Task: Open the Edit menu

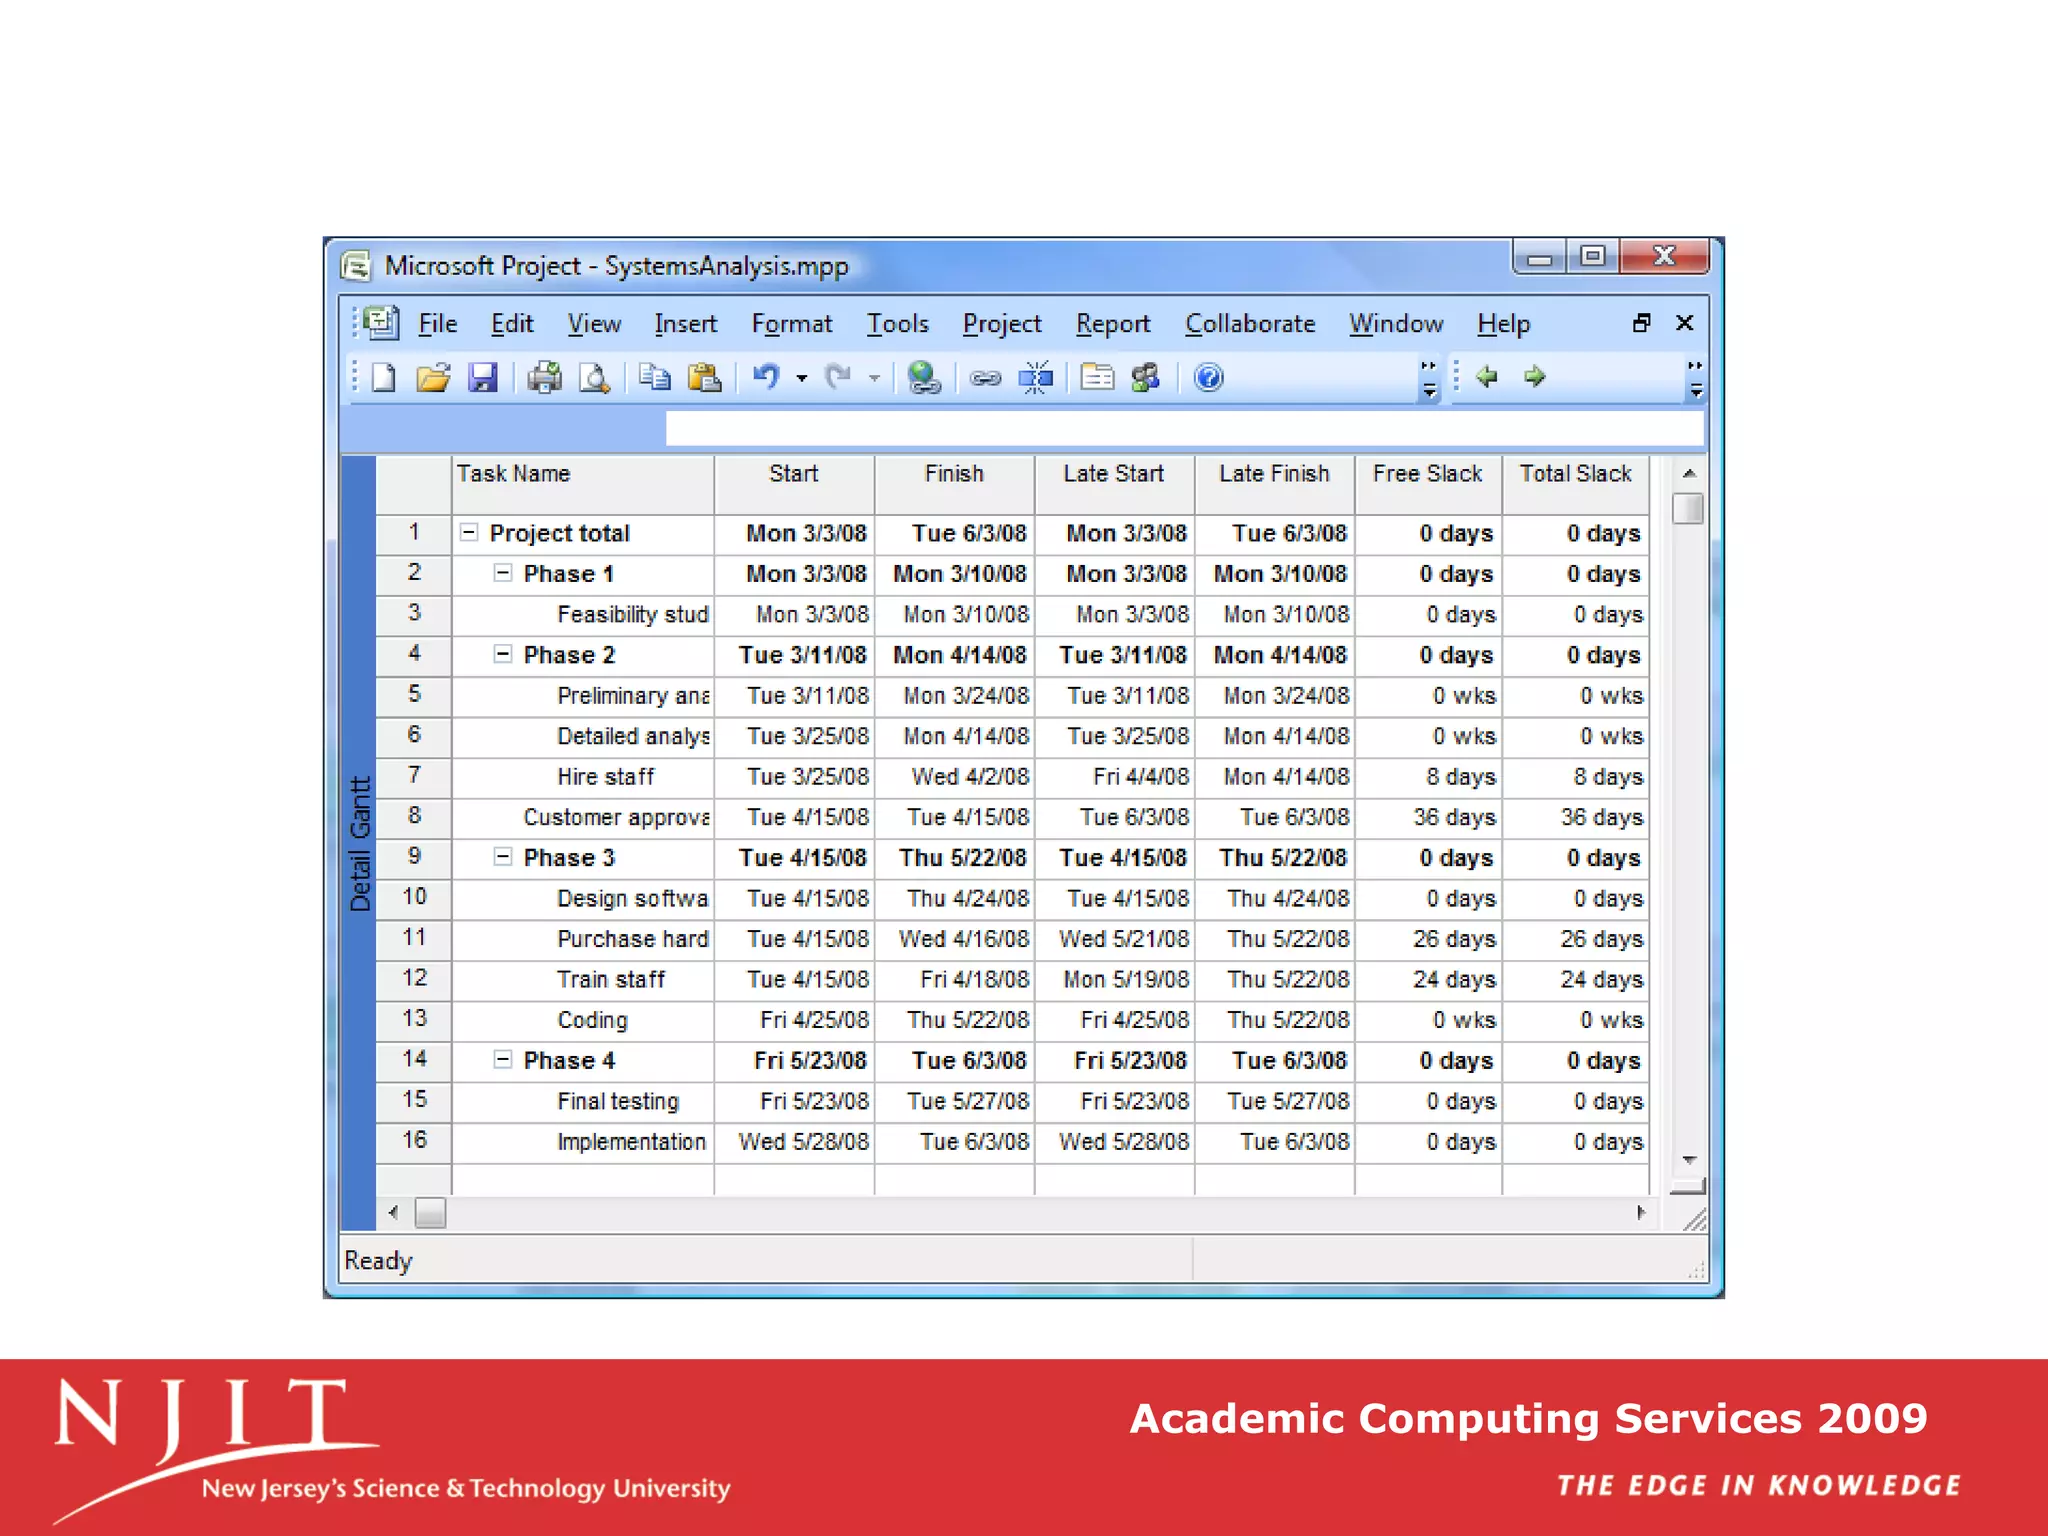Action: pyautogui.click(x=512, y=324)
